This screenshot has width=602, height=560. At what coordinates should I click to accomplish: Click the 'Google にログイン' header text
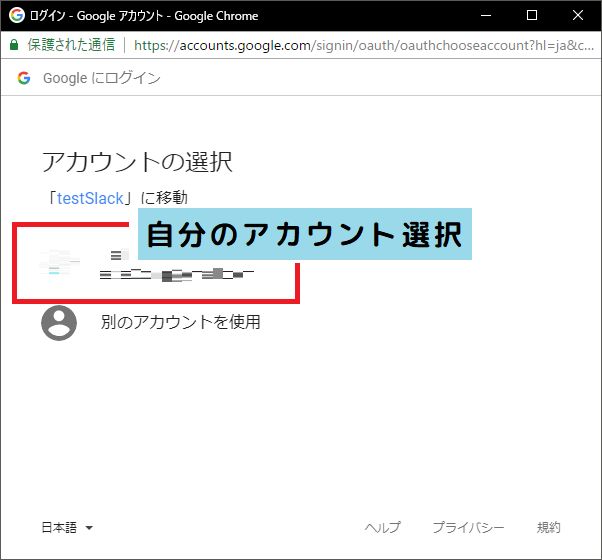click(x=102, y=78)
